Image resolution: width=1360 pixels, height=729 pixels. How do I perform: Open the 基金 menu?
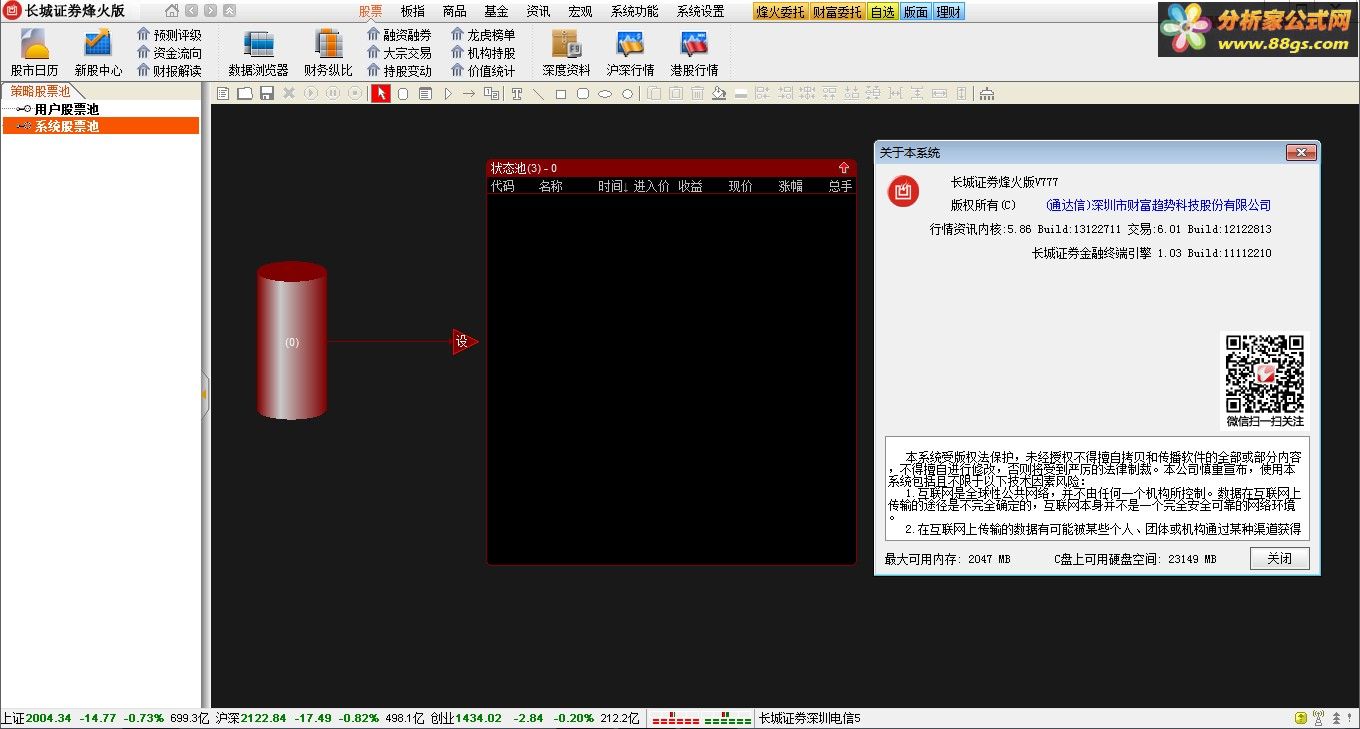coord(496,12)
